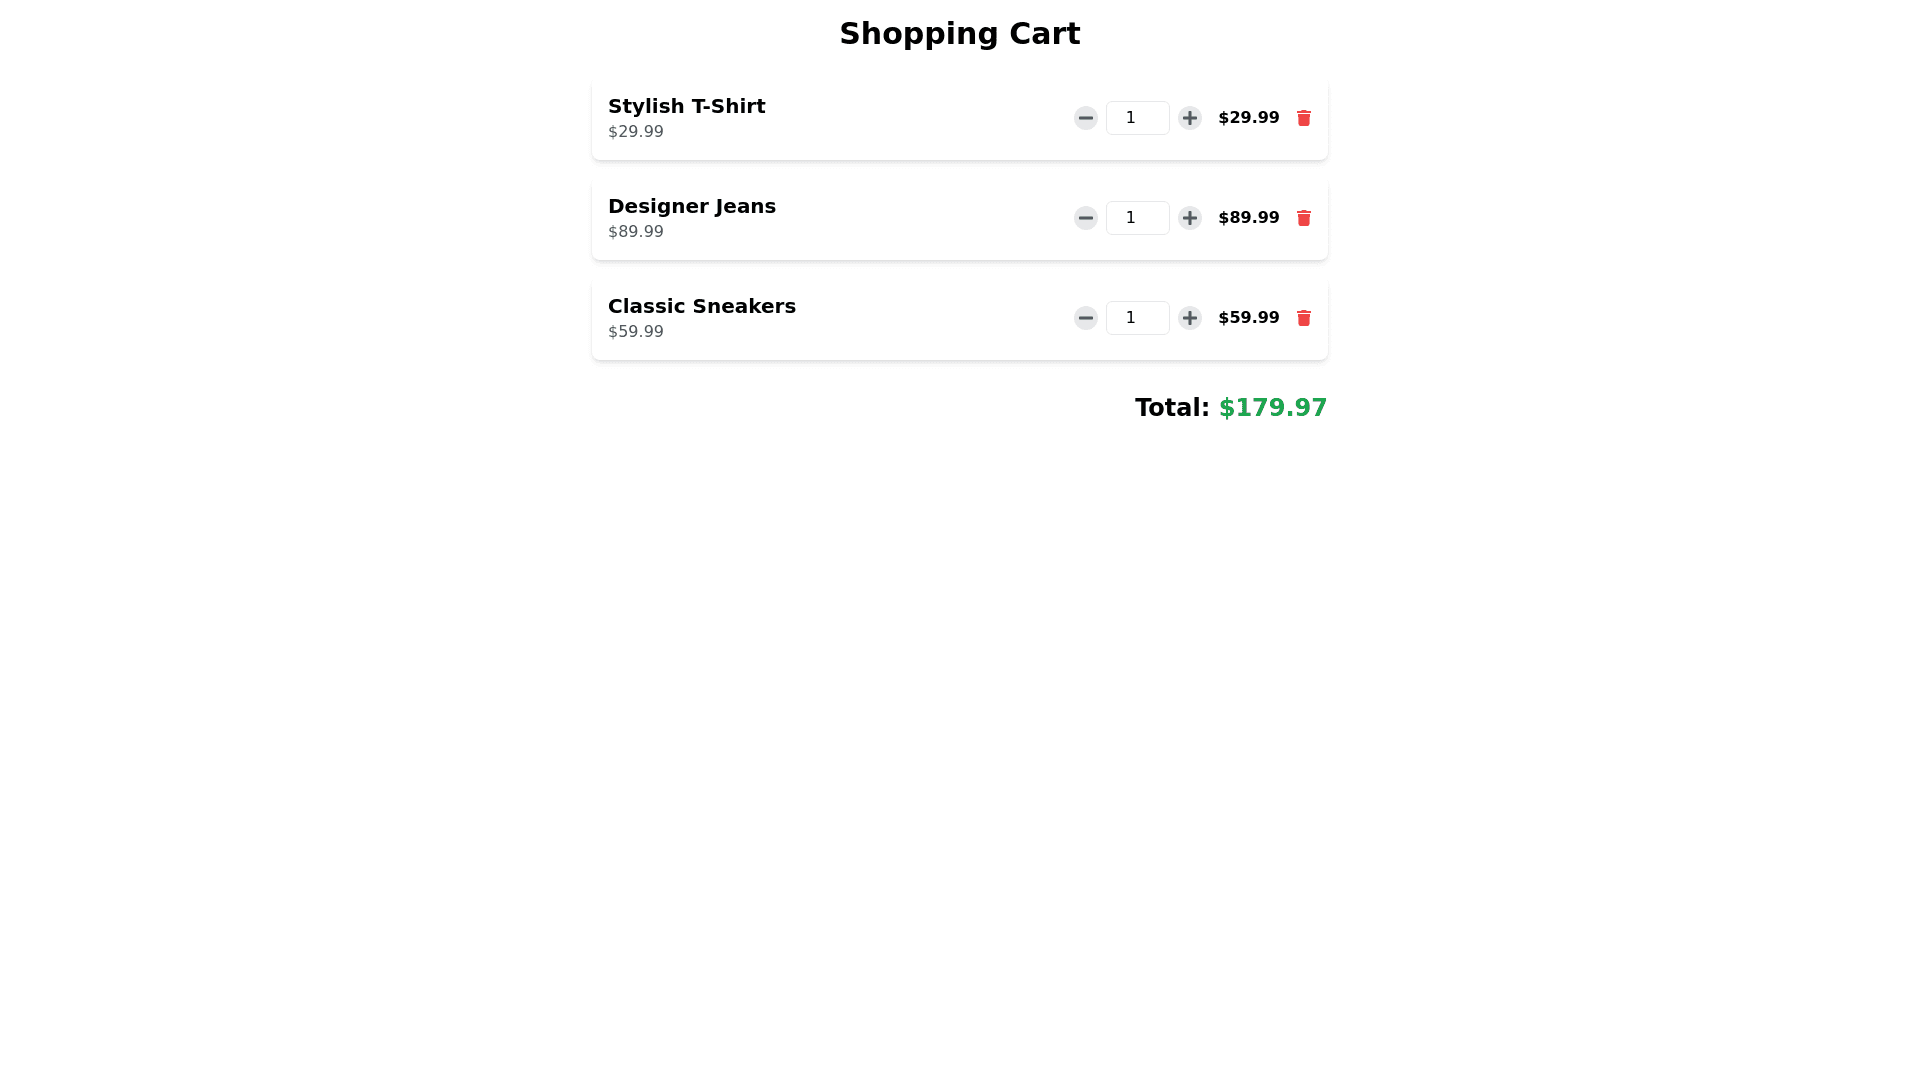The width and height of the screenshot is (1920, 1080).
Task: Remove Classic Sneakers using trash icon
Action: point(1303,318)
